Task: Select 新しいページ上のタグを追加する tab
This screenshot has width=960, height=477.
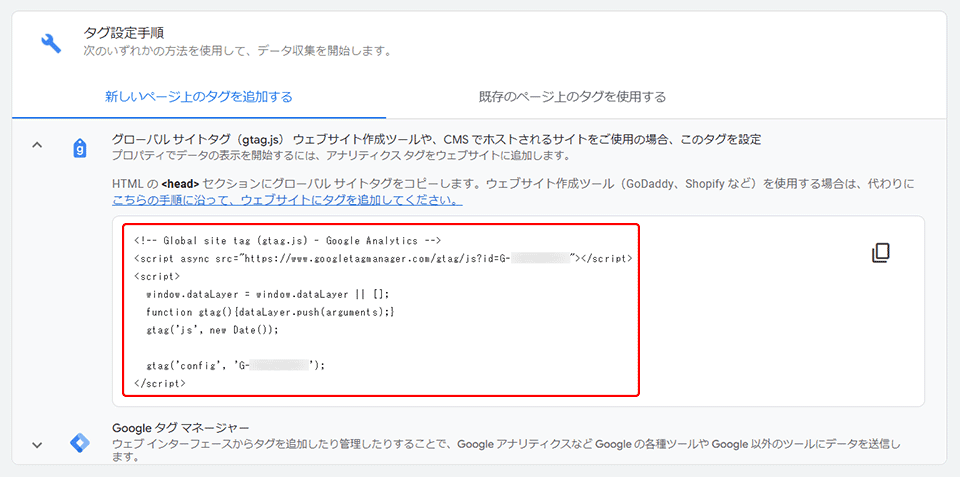Action: pyautogui.click(x=198, y=97)
